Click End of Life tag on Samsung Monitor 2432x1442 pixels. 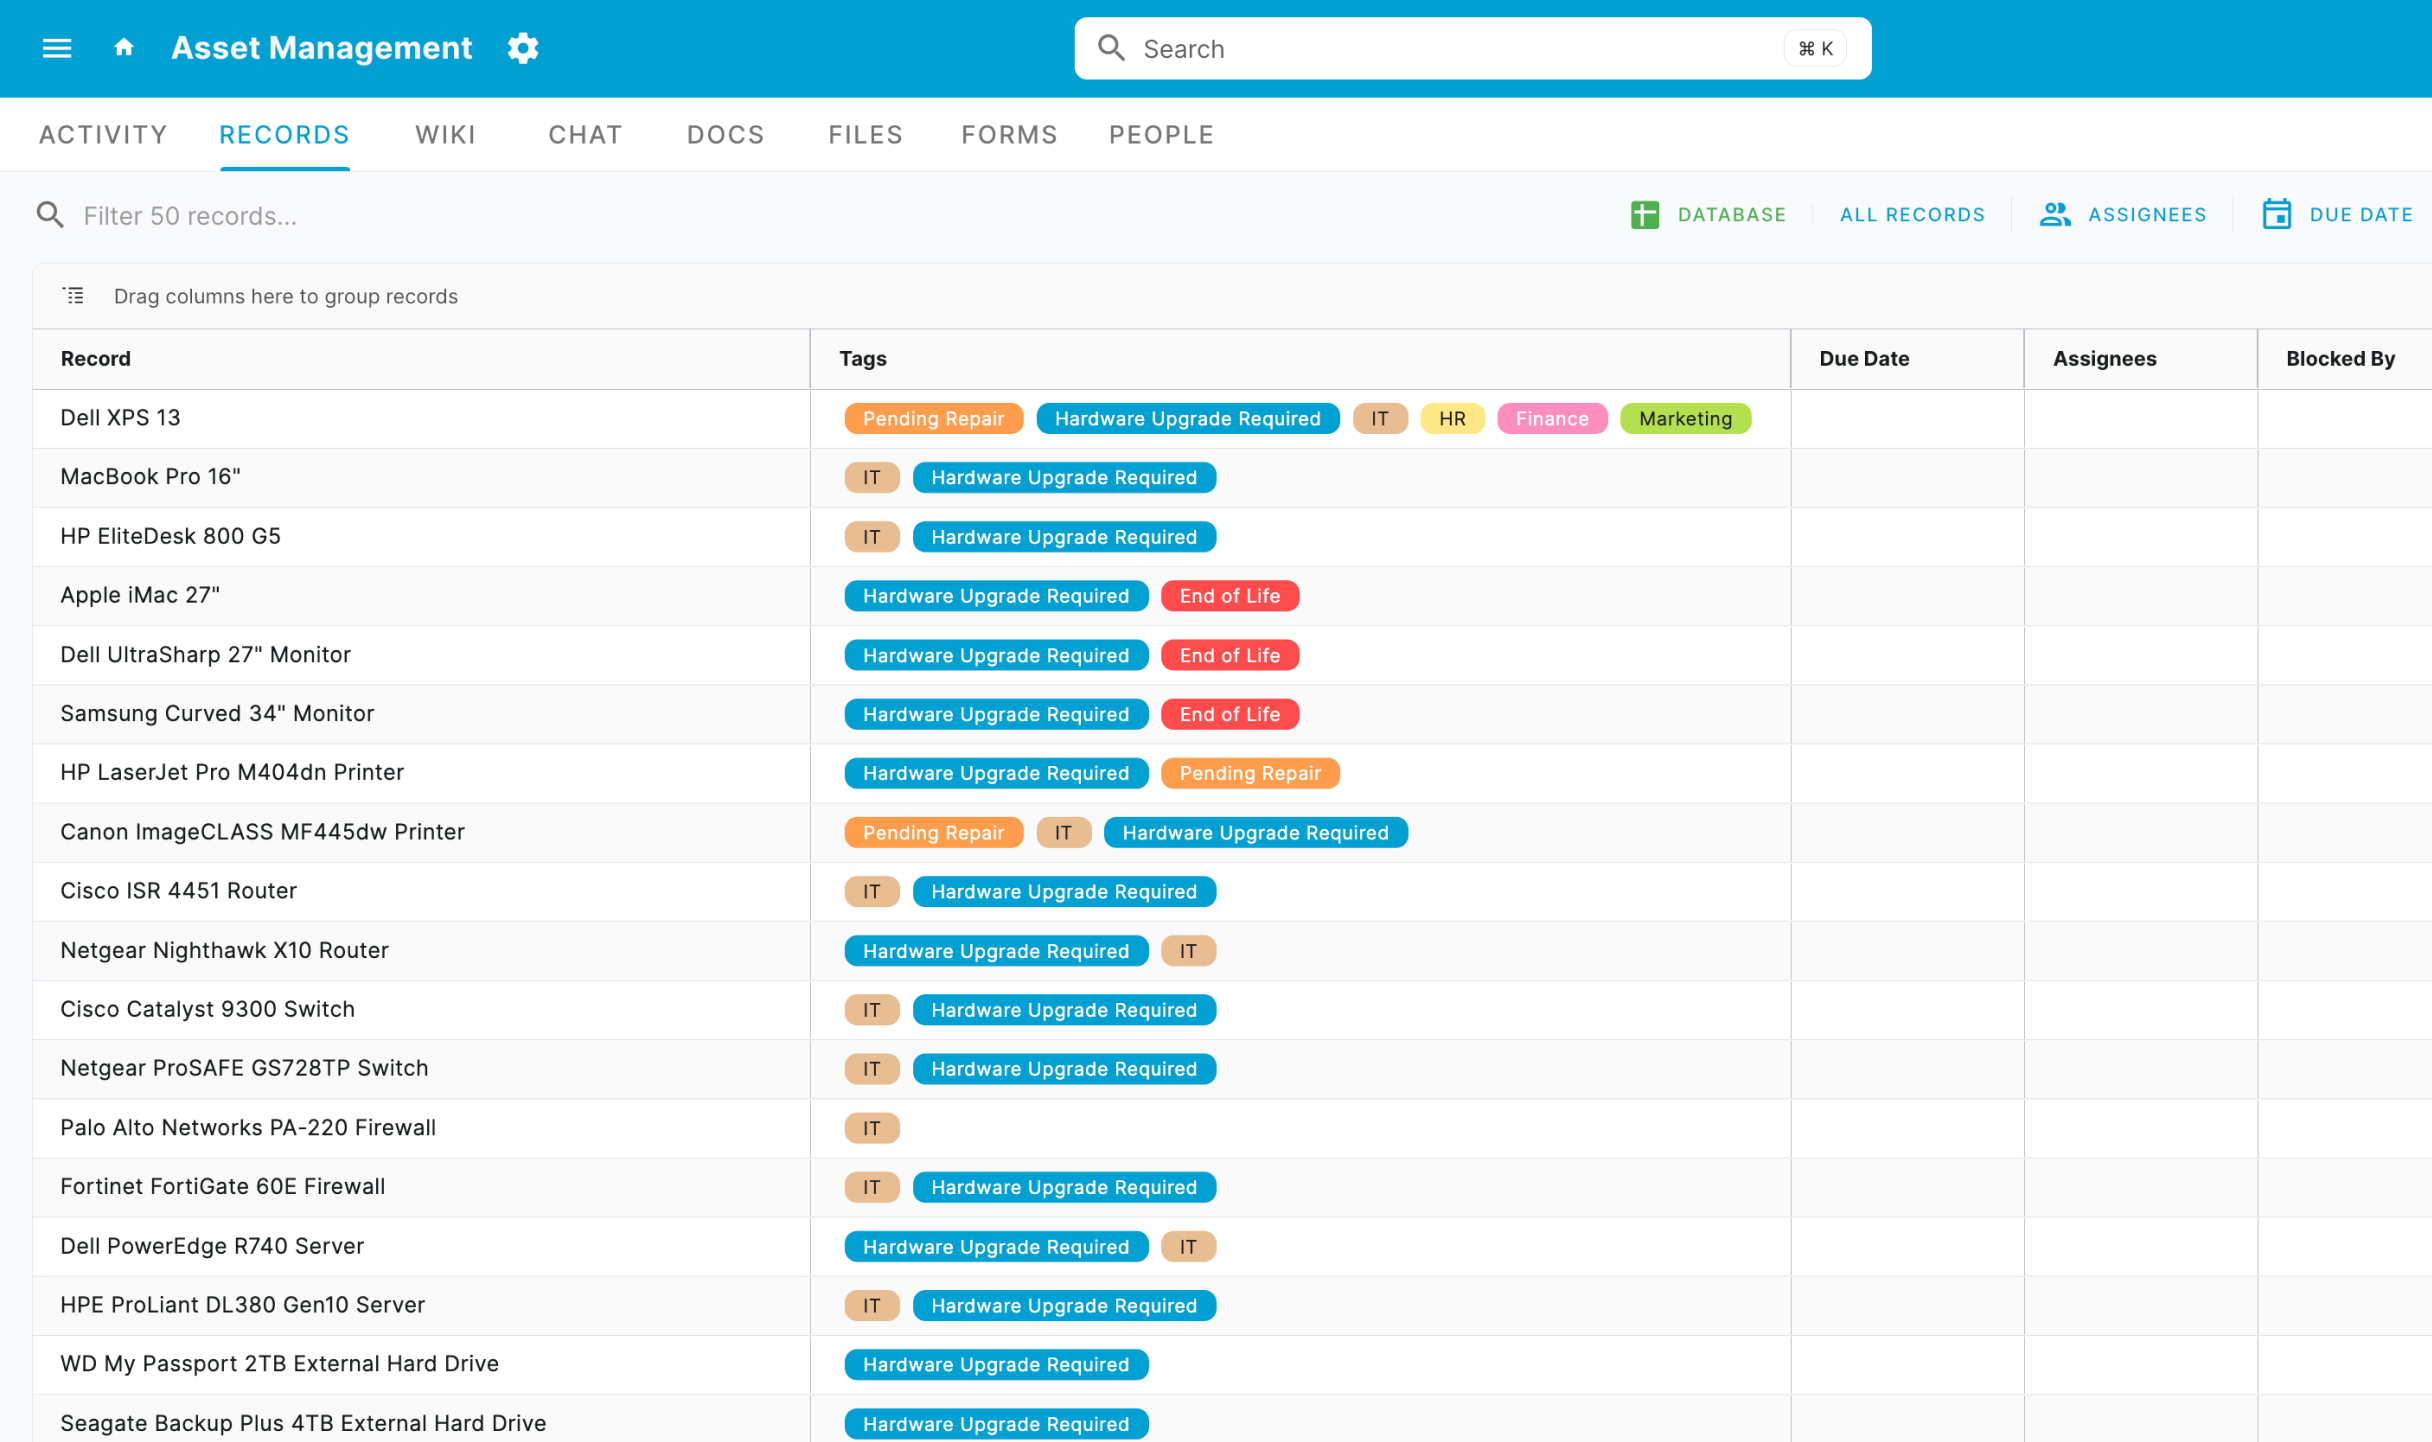[1229, 714]
